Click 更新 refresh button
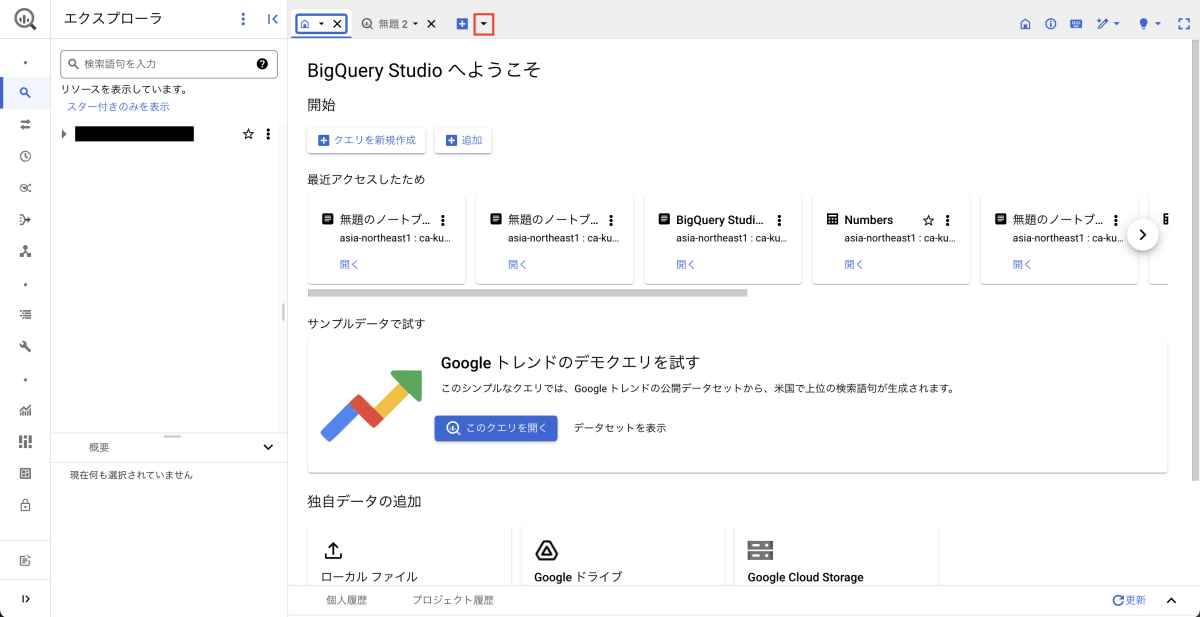 1129,600
